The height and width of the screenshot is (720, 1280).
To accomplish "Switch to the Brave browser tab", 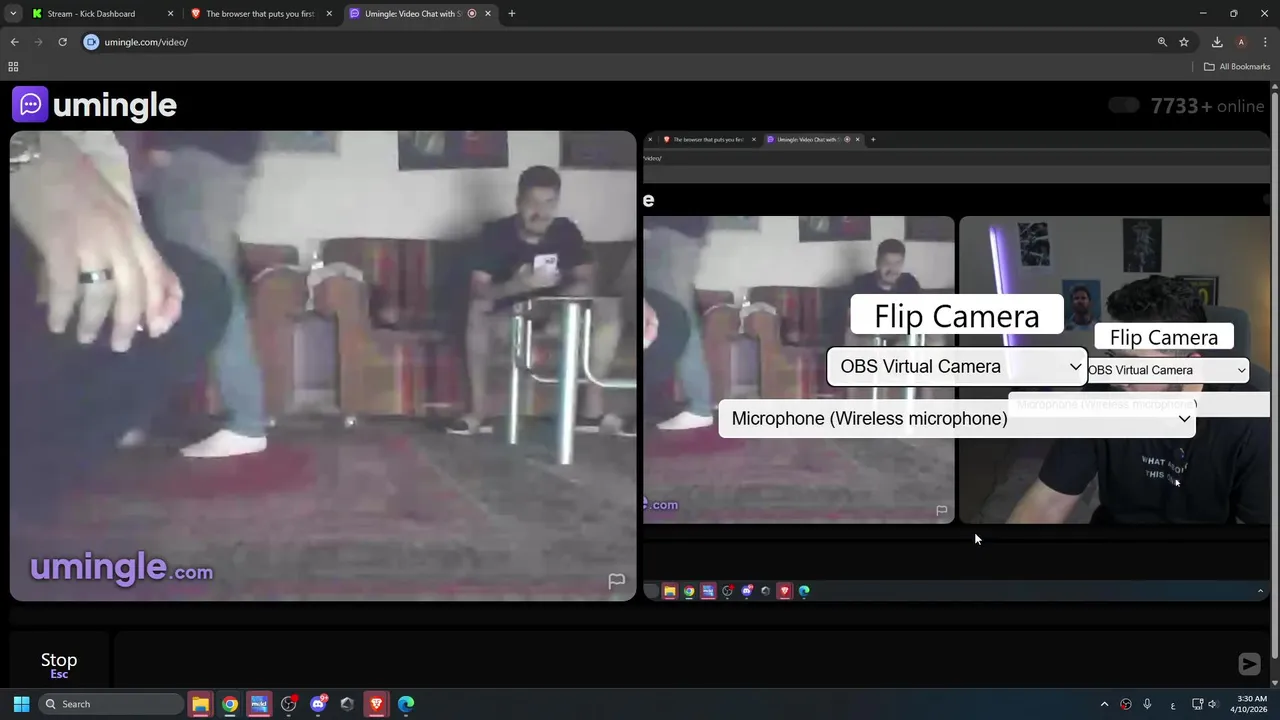I will (x=260, y=14).
